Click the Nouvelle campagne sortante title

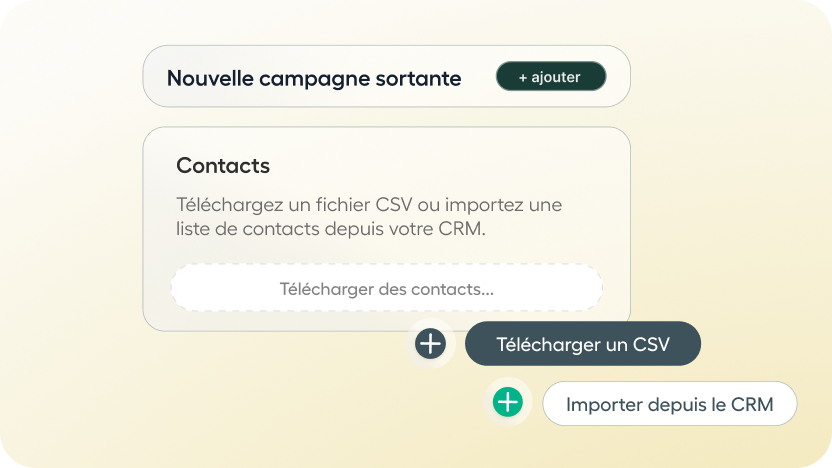pyautogui.click(x=314, y=79)
